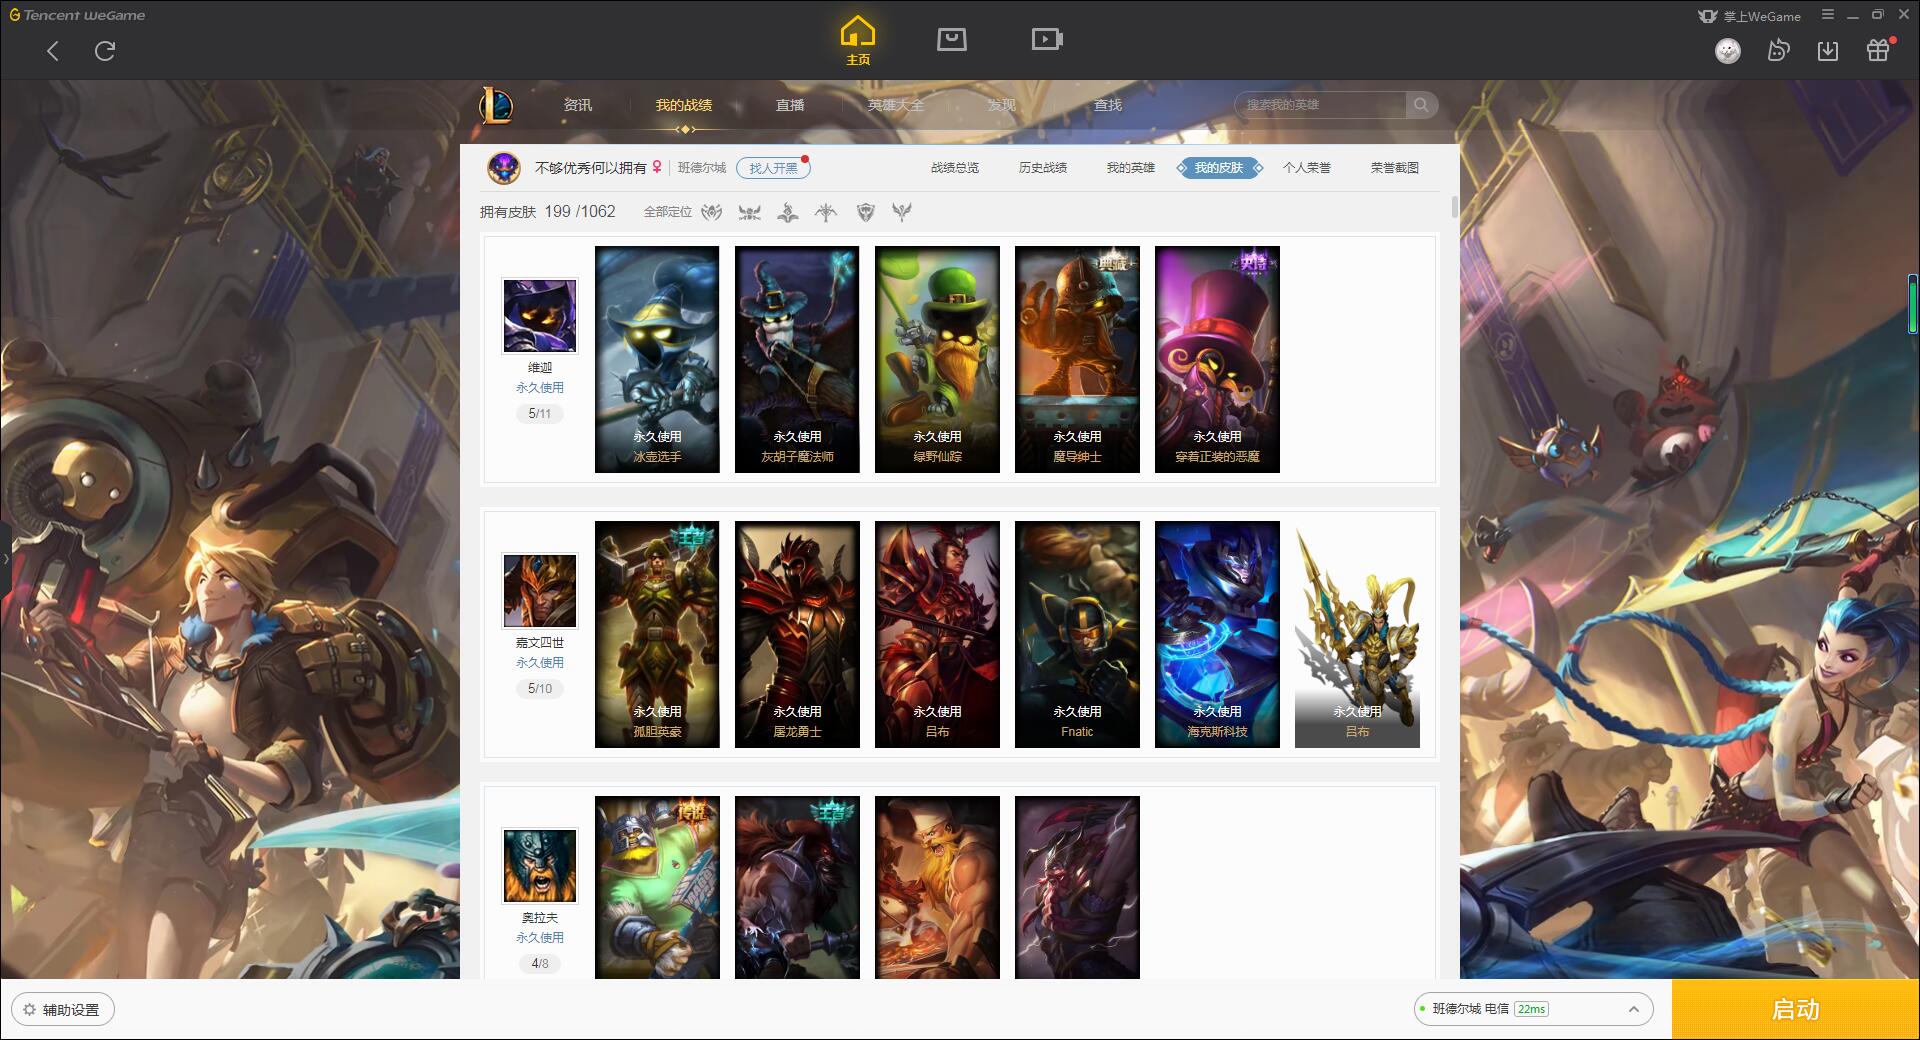Open the 我的战绩 tab

point(684,105)
